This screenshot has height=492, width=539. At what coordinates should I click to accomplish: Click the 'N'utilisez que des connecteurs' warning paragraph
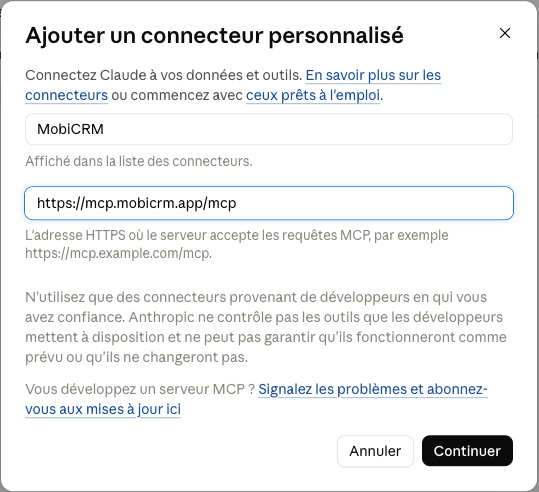pyautogui.click(x=266, y=327)
